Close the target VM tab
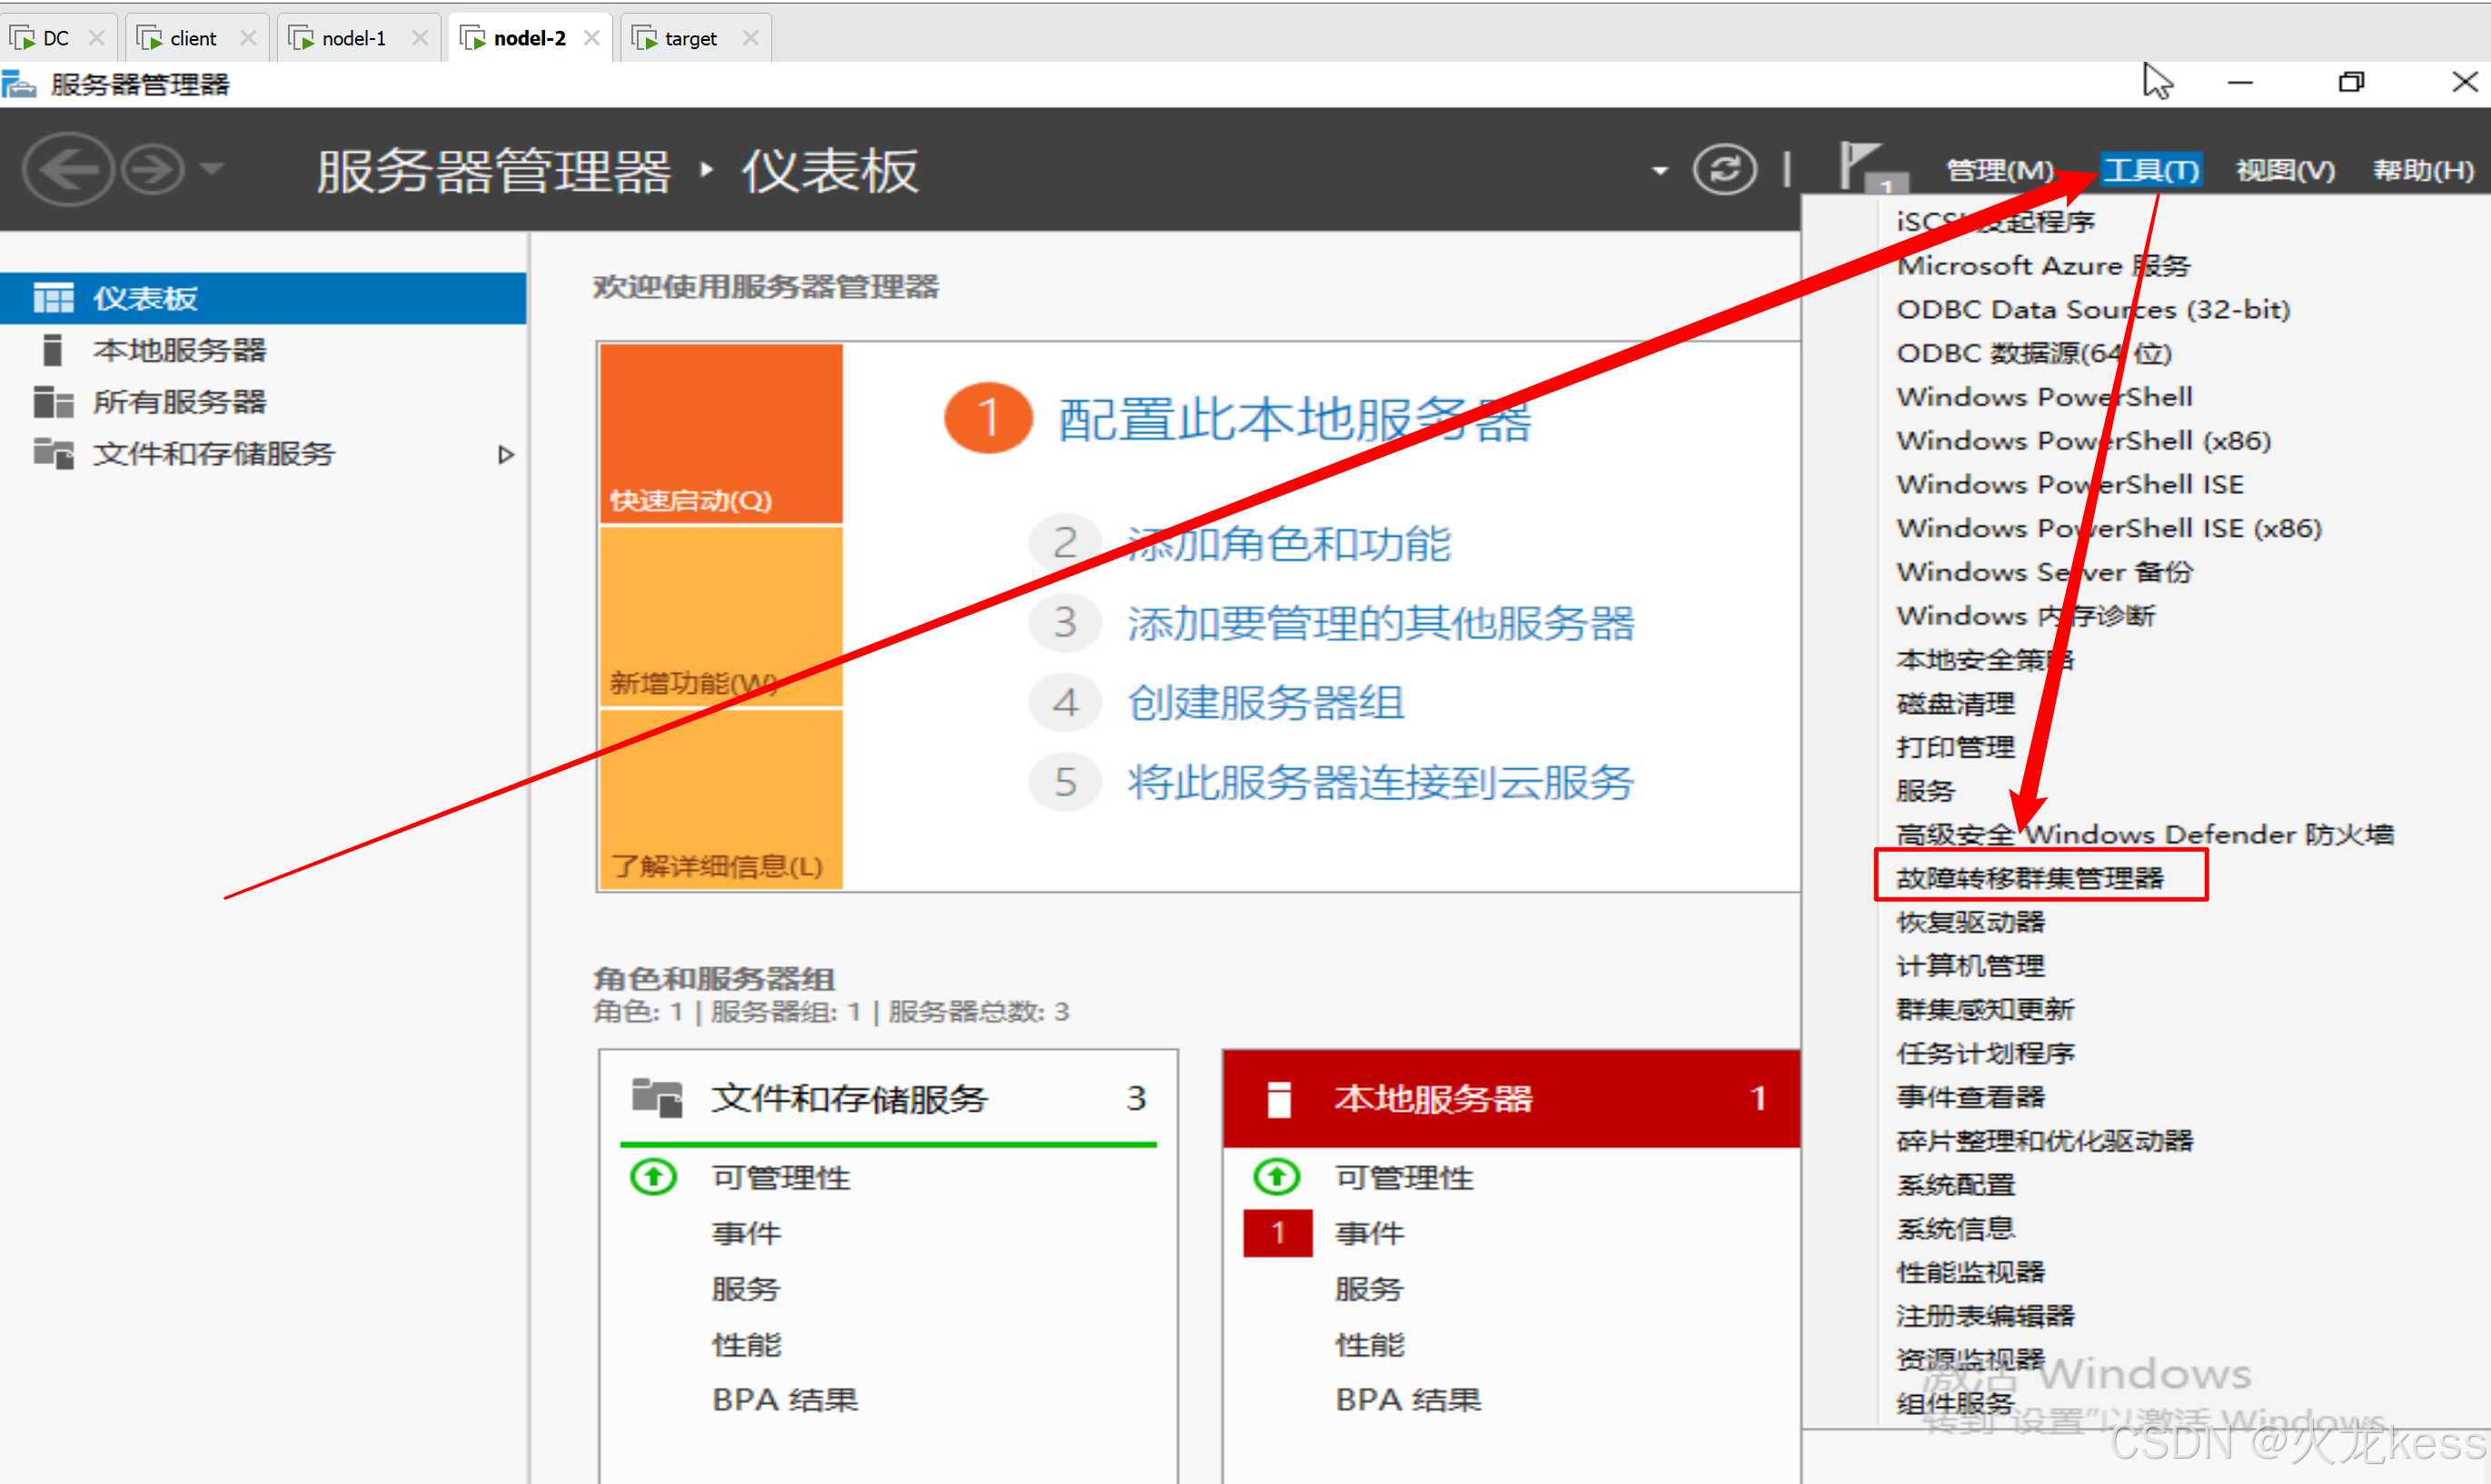Image resolution: width=2491 pixels, height=1484 pixels. tap(750, 38)
